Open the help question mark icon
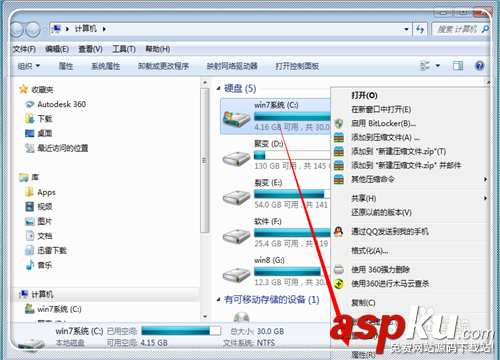Image resolution: width=500 pixels, height=360 pixels. click(x=479, y=66)
